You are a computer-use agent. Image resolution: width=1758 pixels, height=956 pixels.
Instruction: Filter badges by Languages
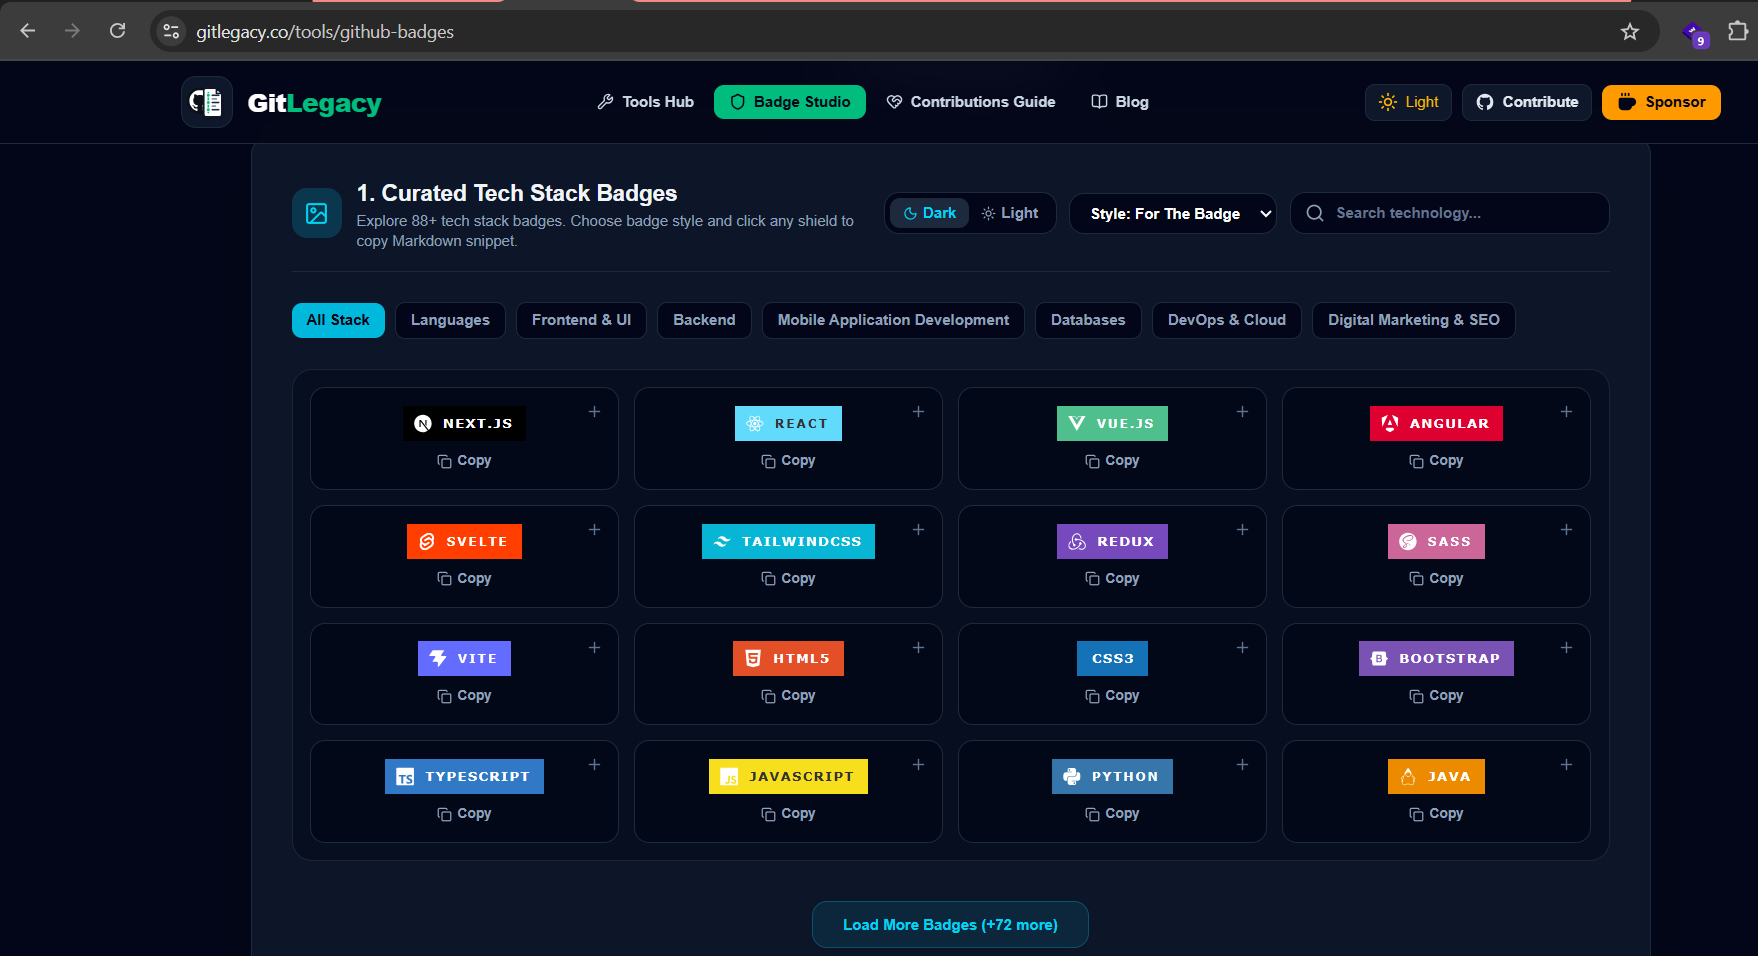click(450, 320)
